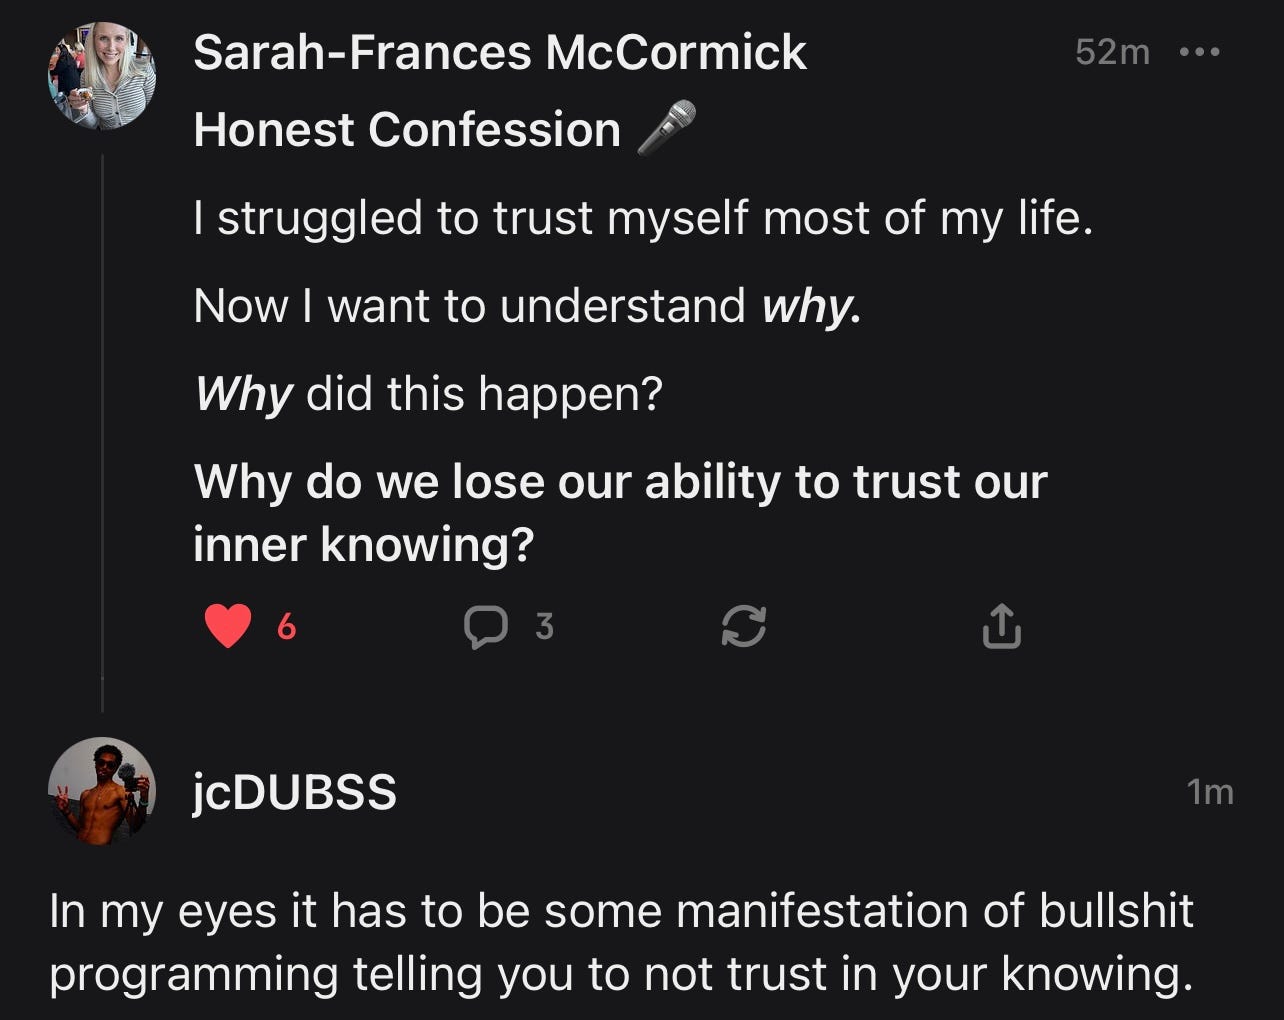Open the three-dots more options menu
The width and height of the screenshot is (1284, 1020).
click(1200, 52)
